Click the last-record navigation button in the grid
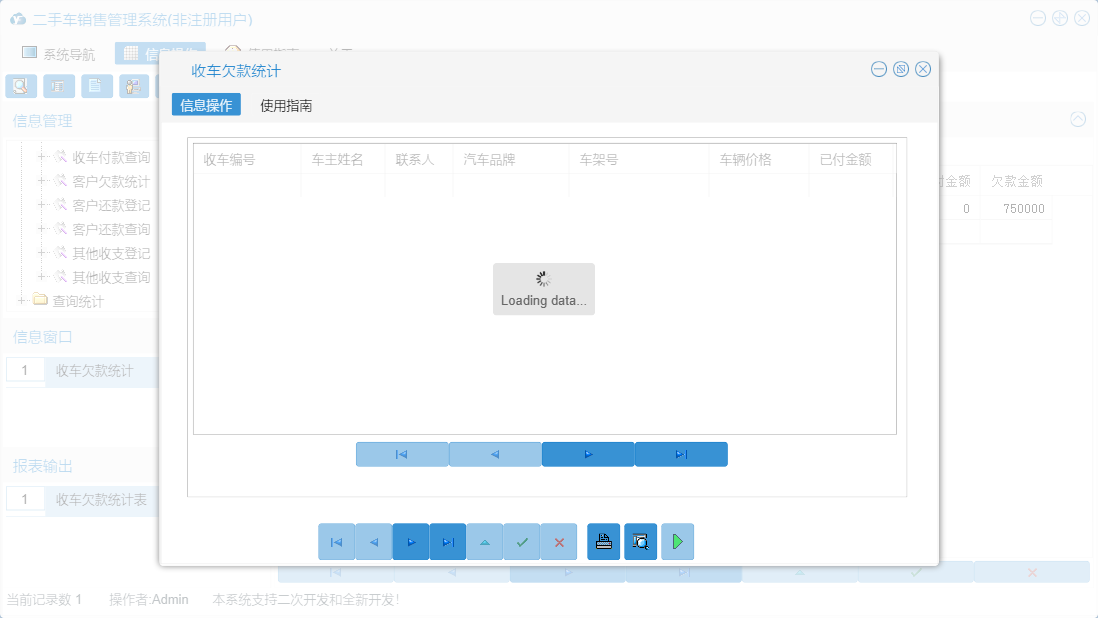The height and width of the screenshot is (618, 1098). (681, 454)
